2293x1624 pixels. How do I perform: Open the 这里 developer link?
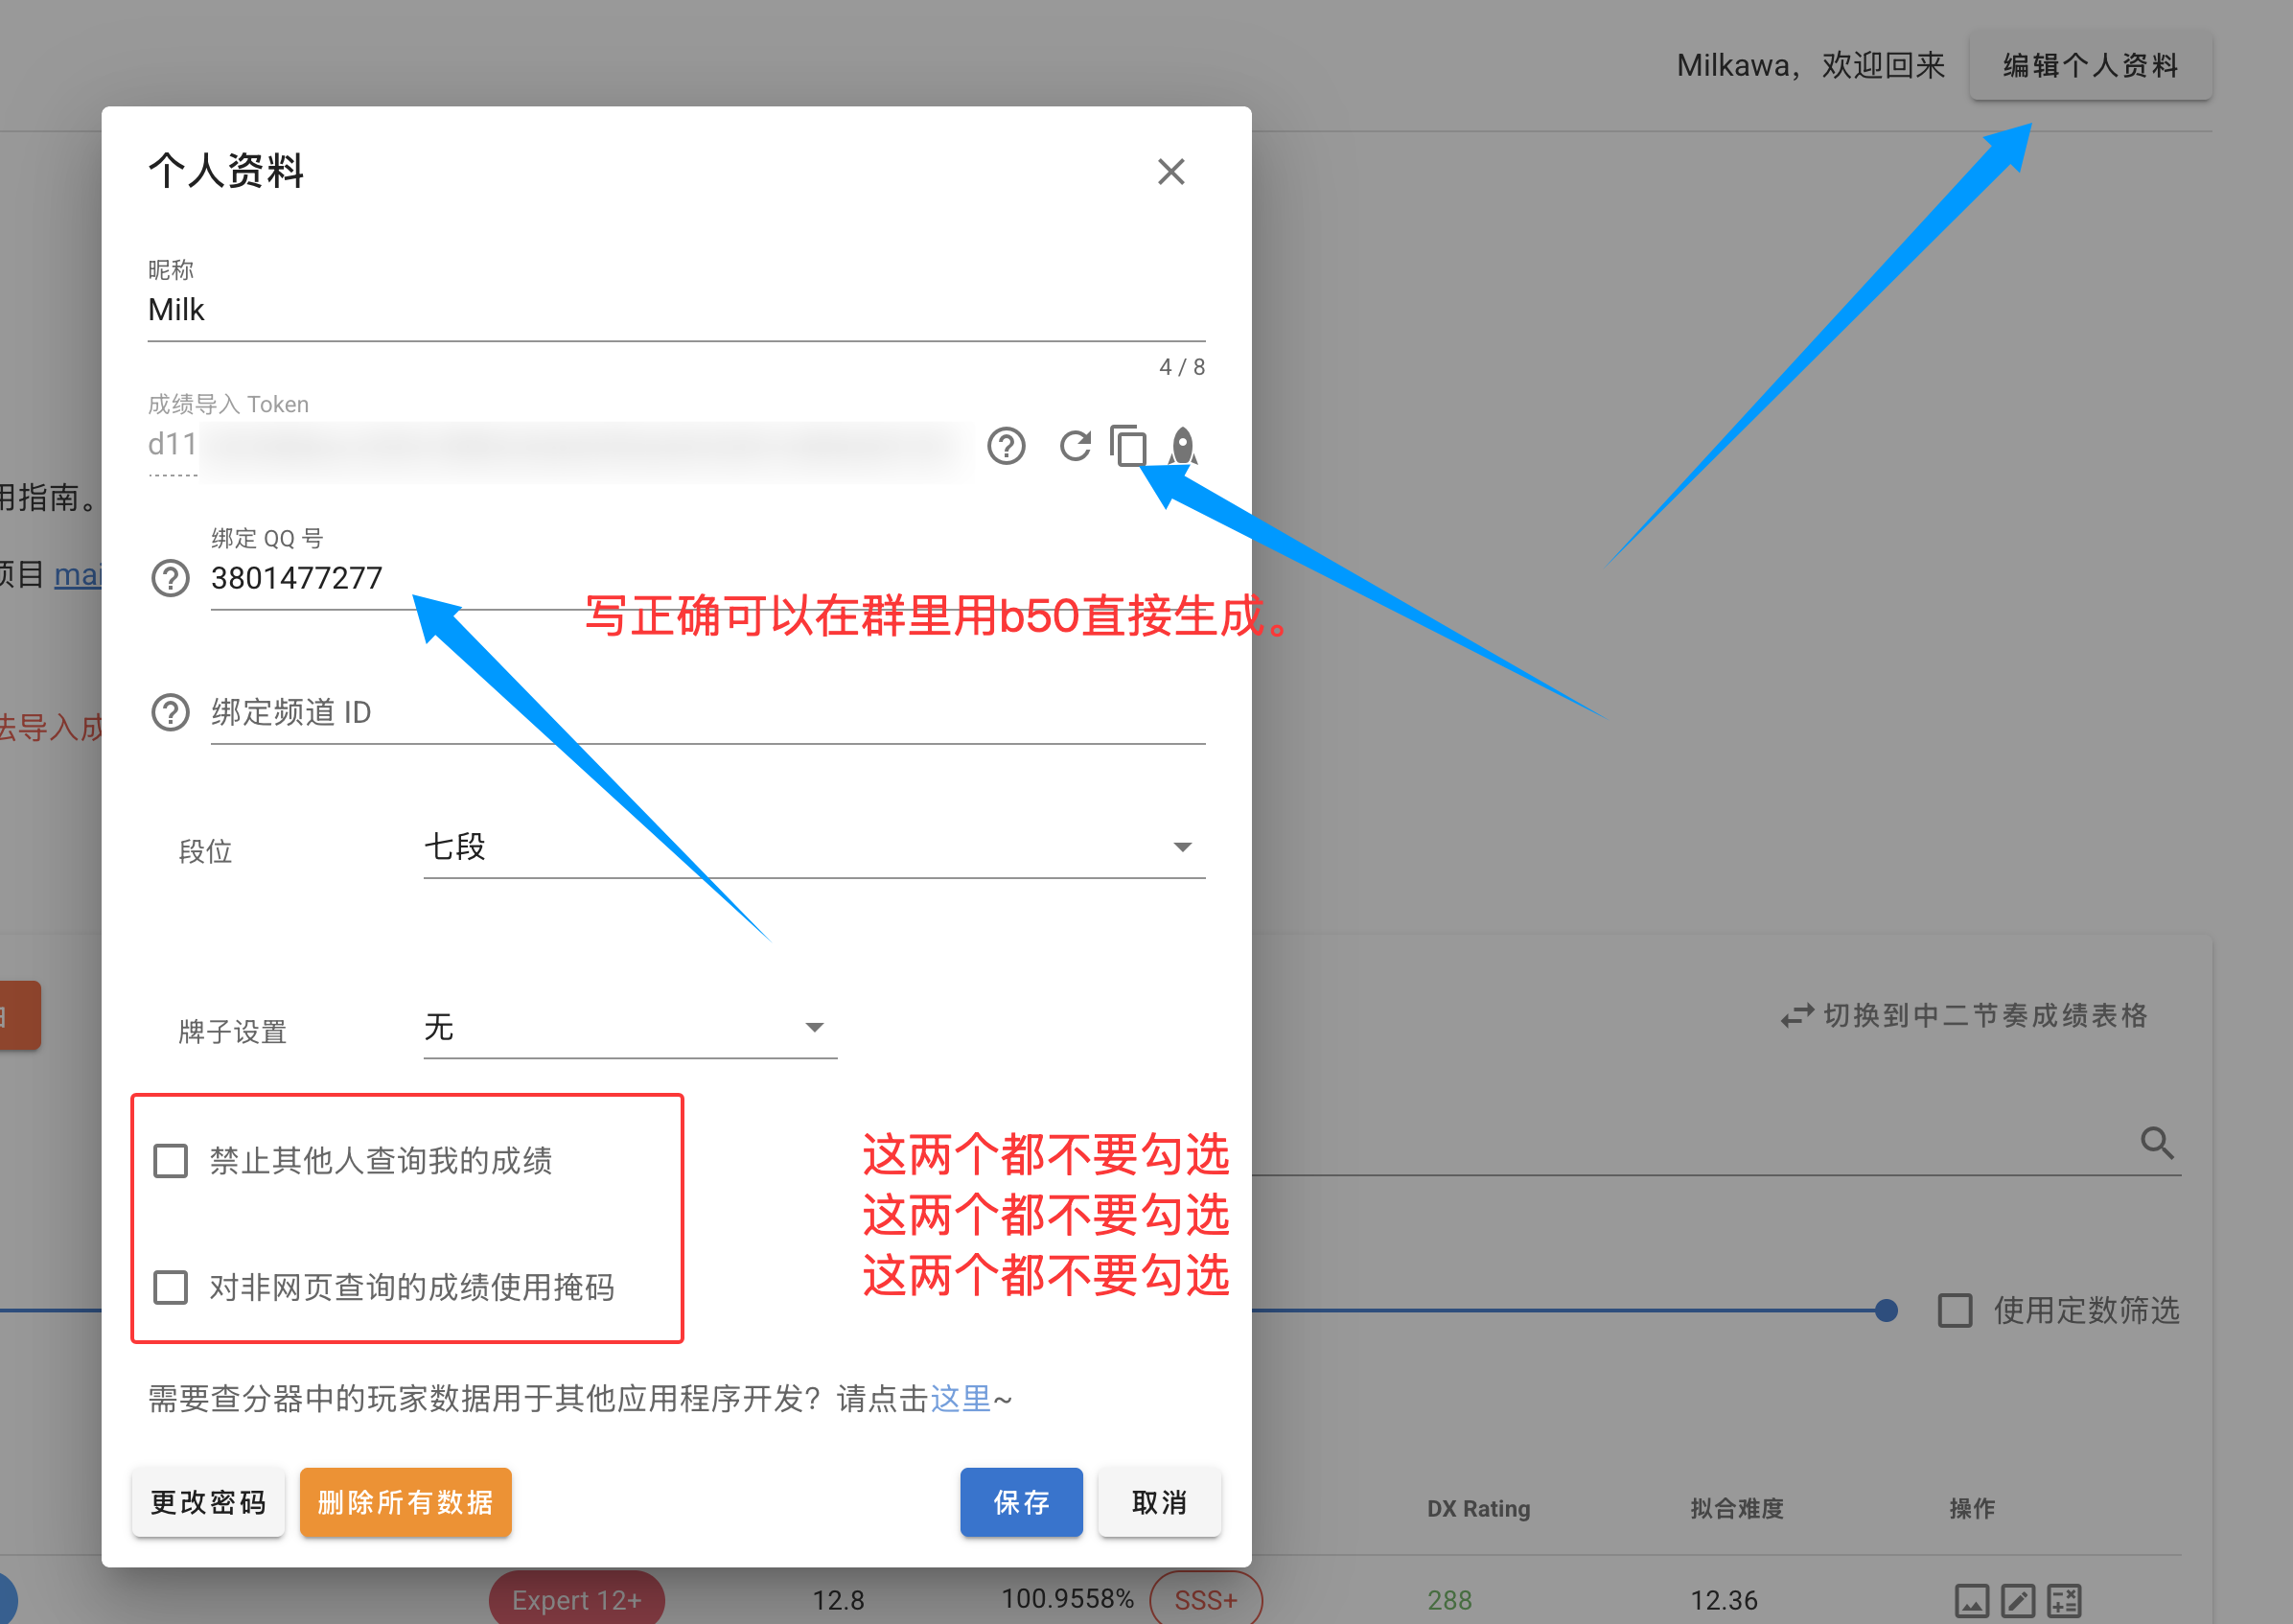tap(960, 1398)
